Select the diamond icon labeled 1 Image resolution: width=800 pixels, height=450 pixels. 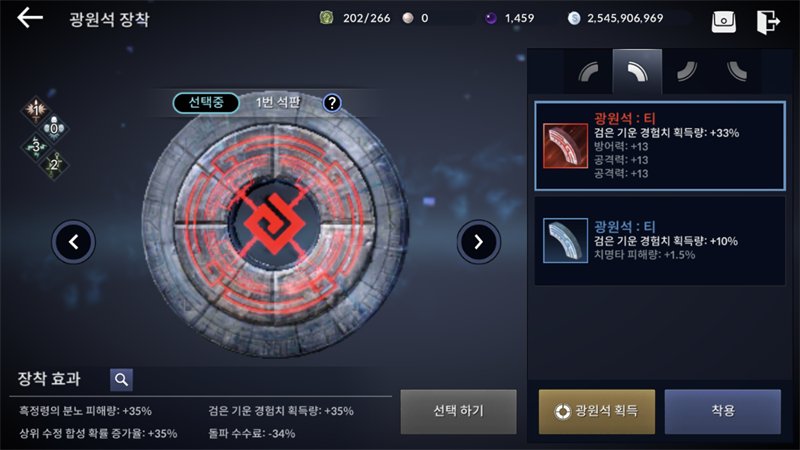pyautogui.click(x=36, y=109)
